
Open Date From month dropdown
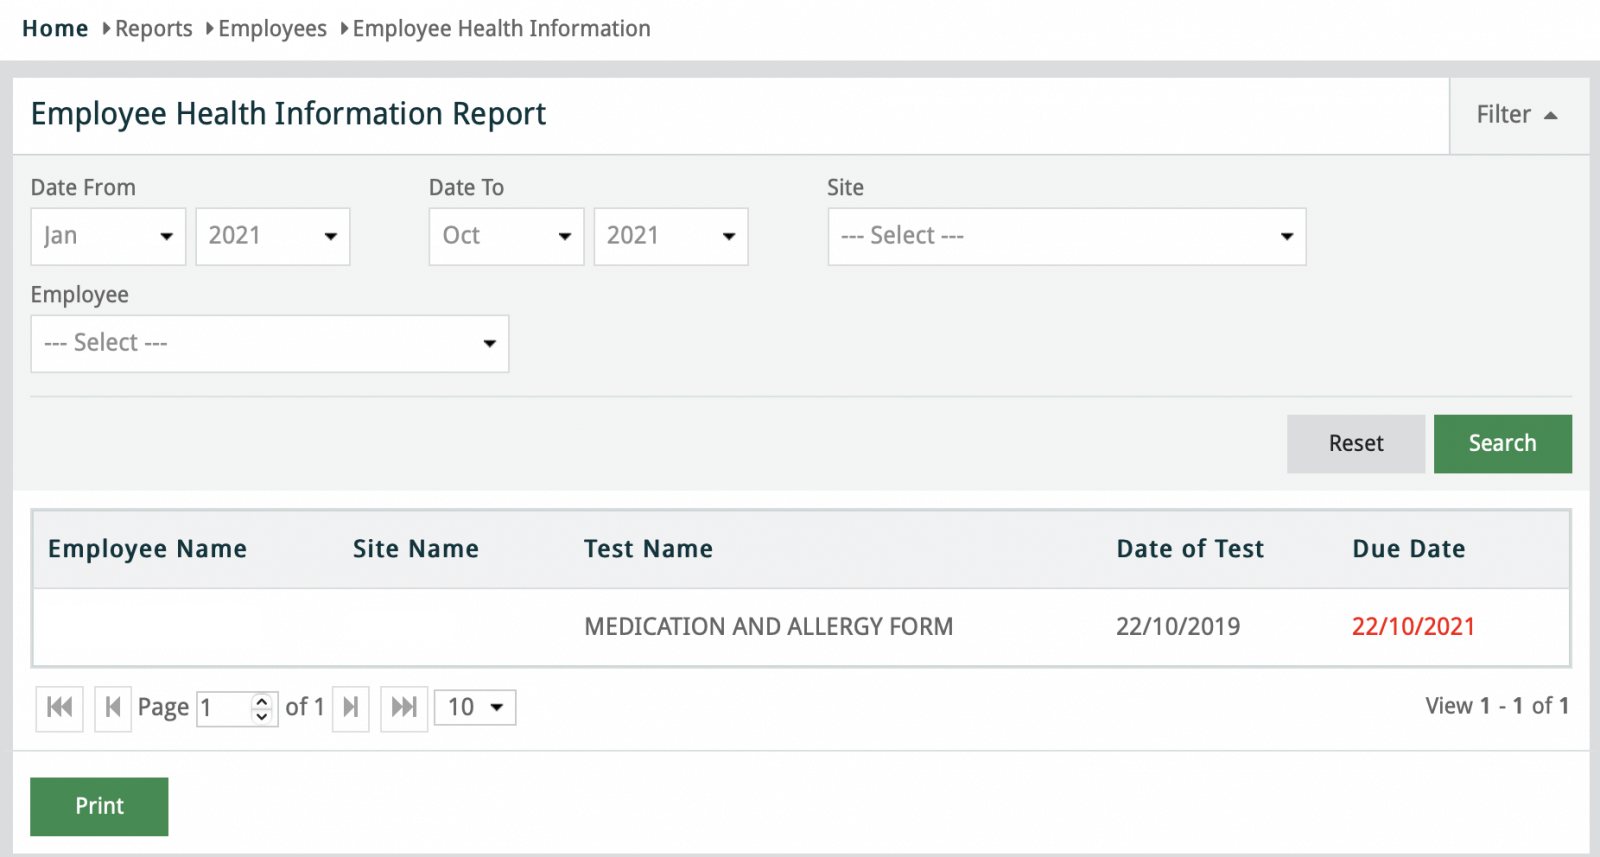coord(108,236)
